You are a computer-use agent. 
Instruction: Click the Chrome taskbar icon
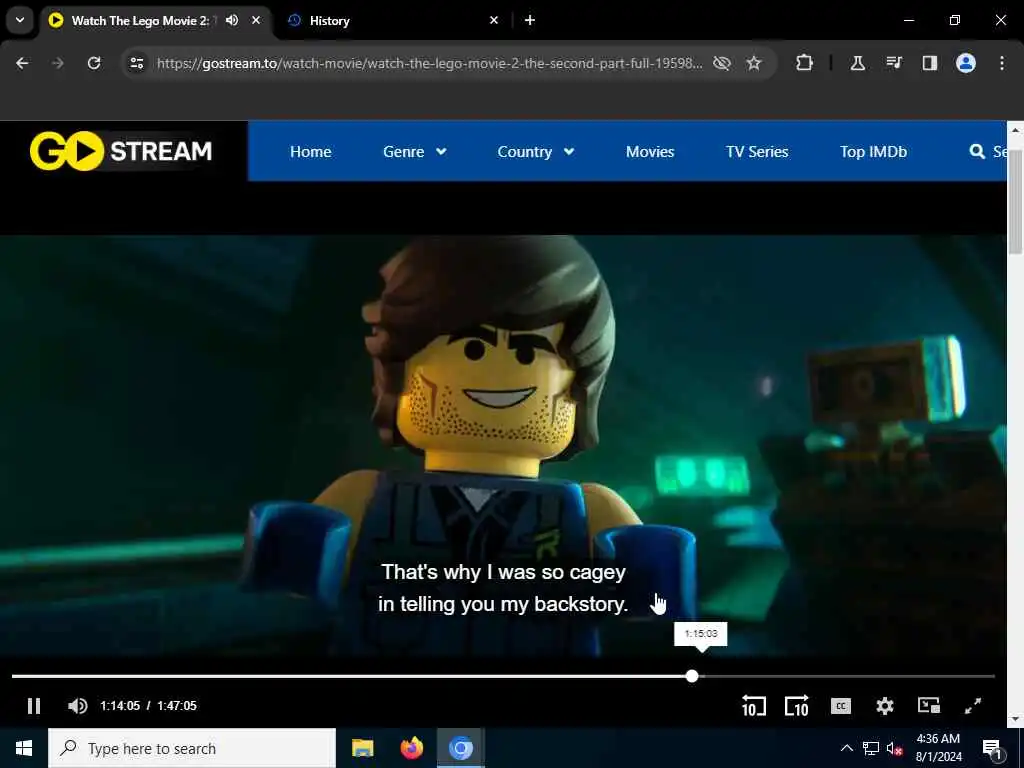[x=460, y=748]
